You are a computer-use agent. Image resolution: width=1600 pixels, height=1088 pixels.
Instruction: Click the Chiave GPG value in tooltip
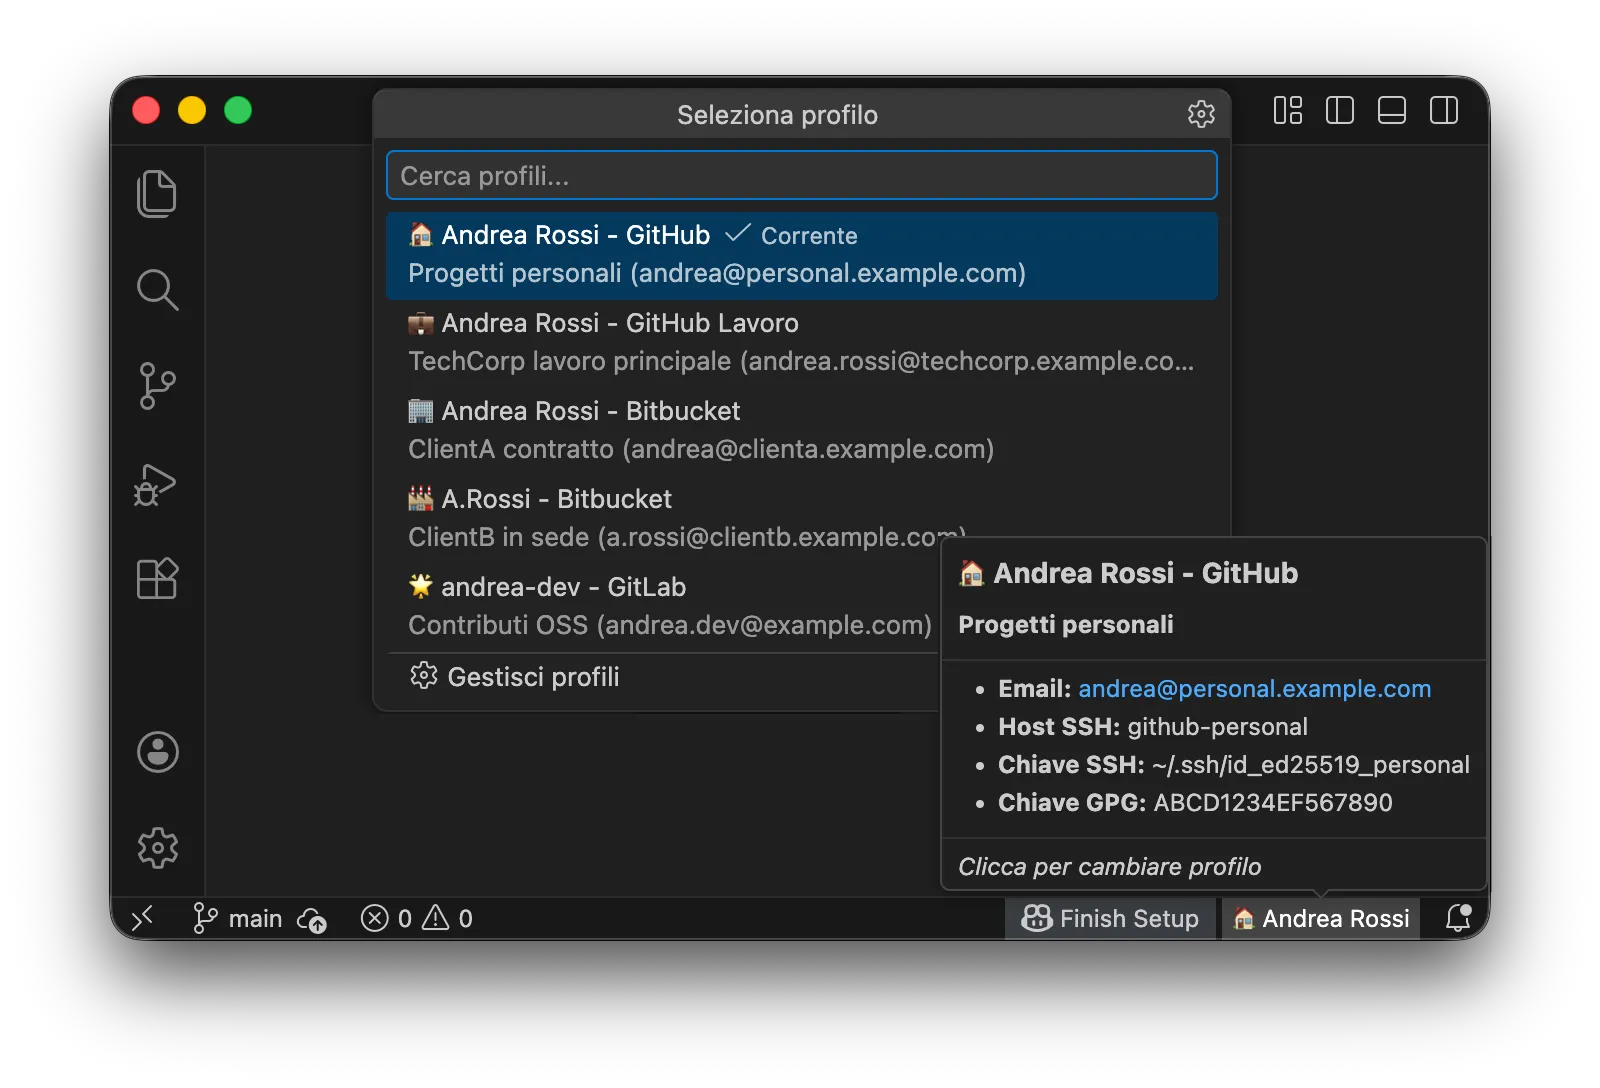(x=1273, y=803)
